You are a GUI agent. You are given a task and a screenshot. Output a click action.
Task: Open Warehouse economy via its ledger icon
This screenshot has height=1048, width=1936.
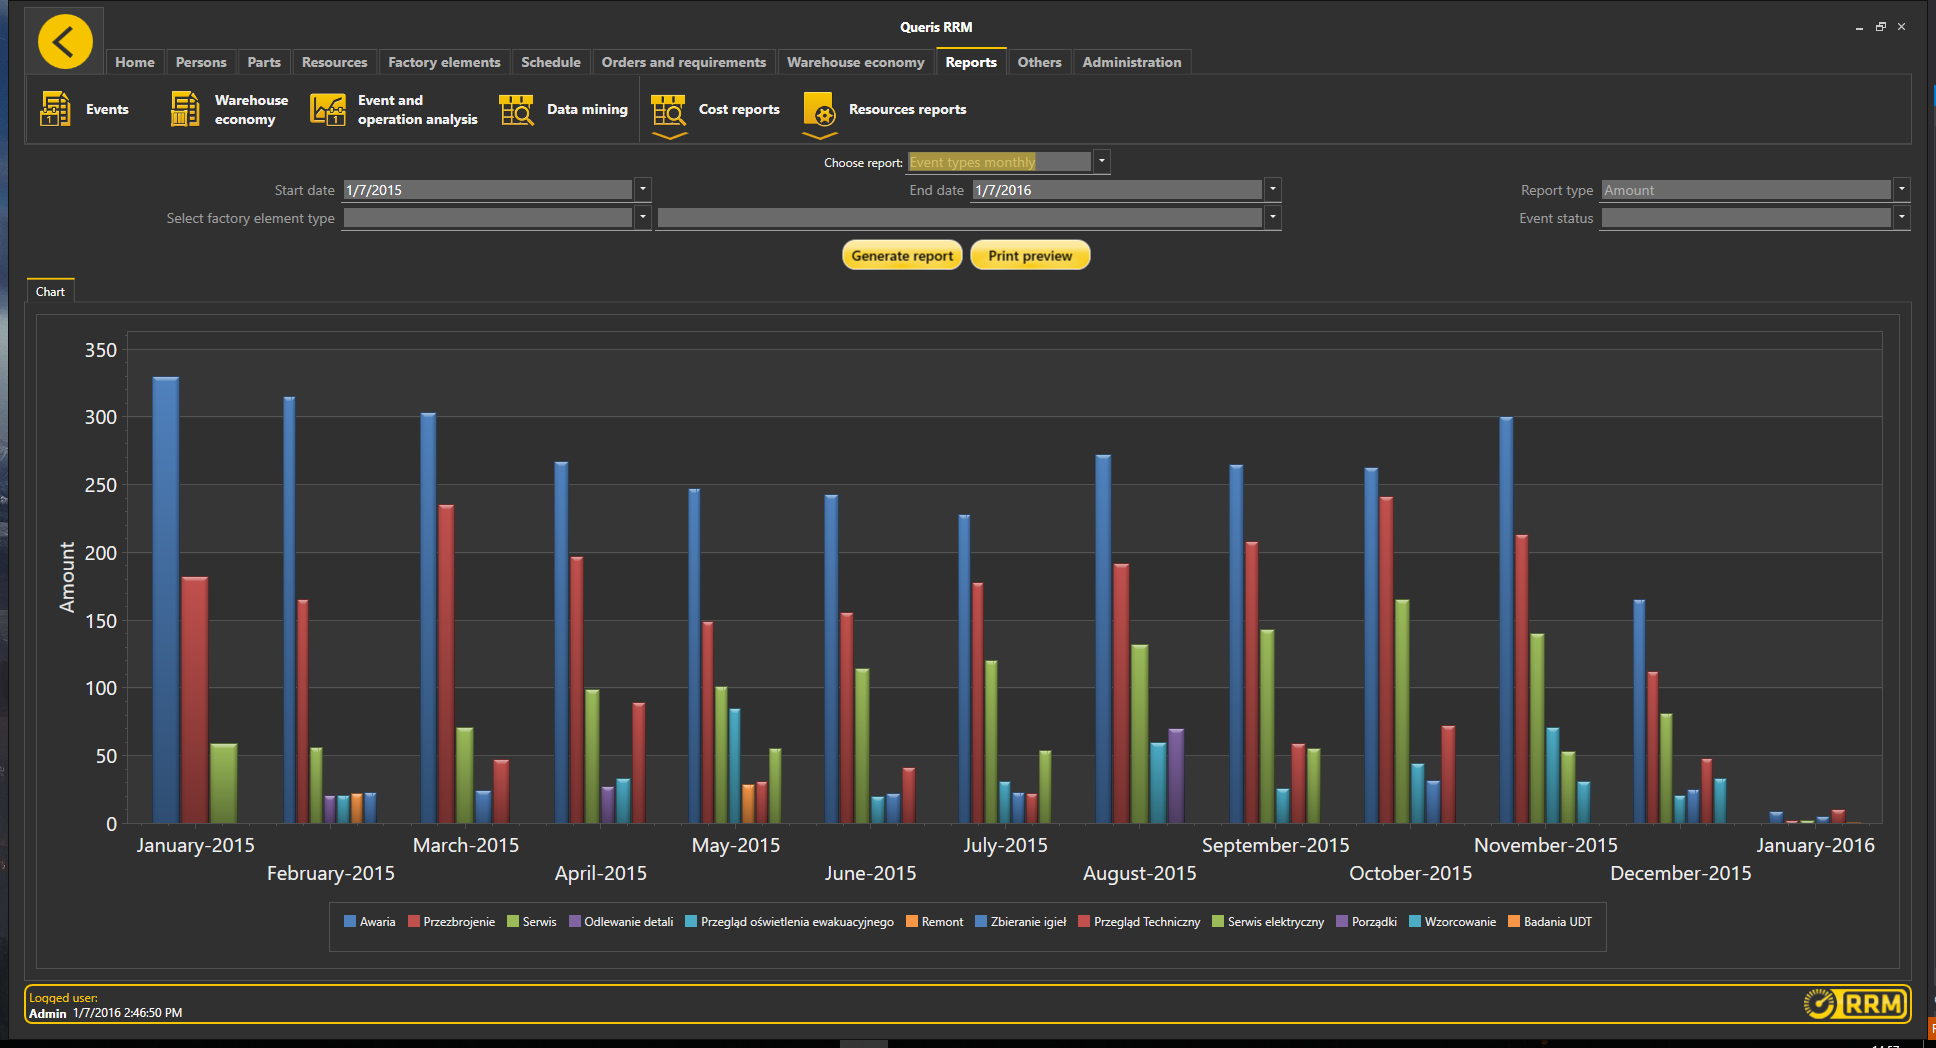pyautogui.click(x=184, y=108)
